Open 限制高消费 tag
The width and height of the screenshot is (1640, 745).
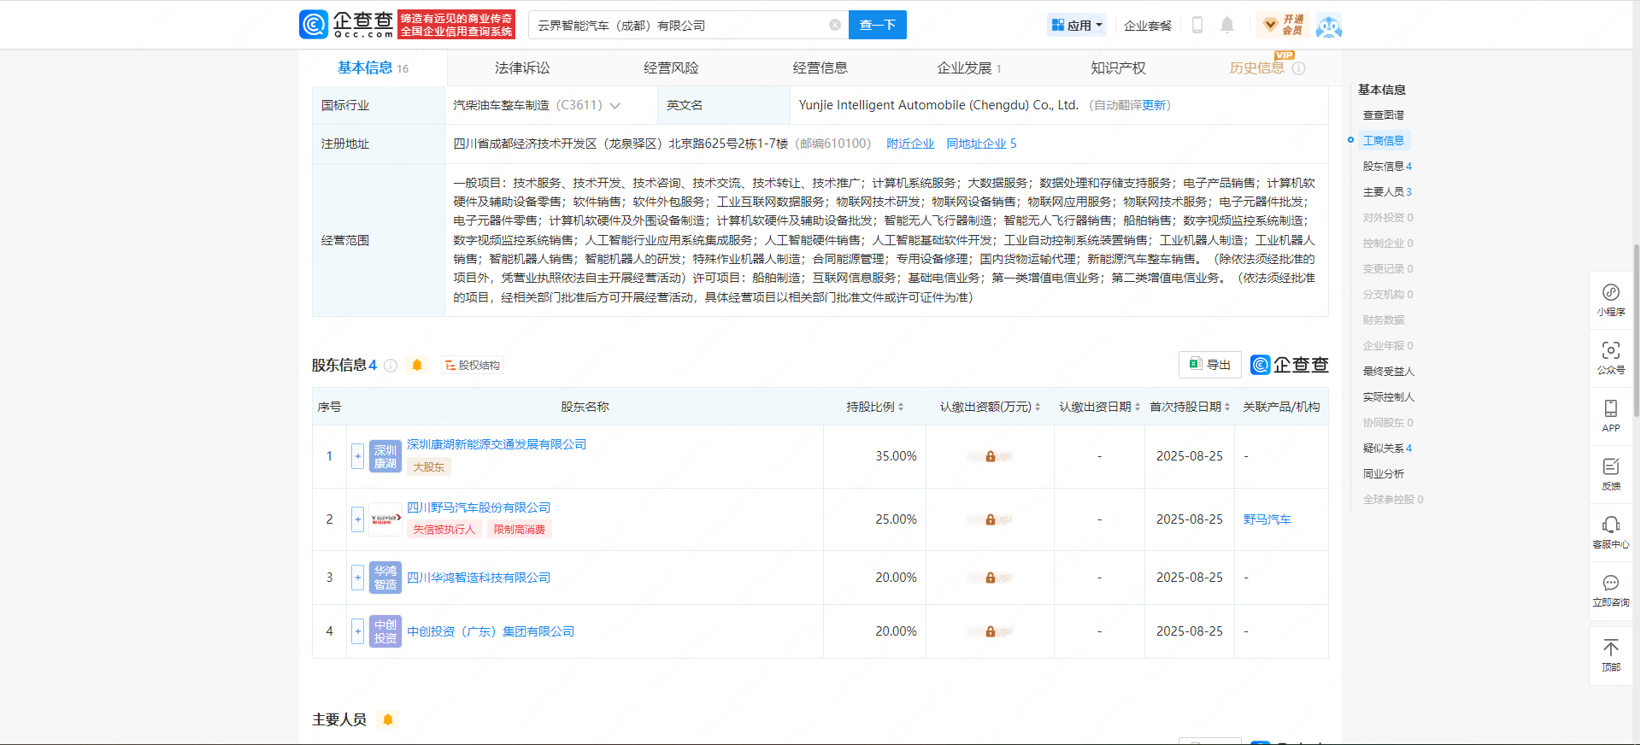pyautogui.click(x=519, y=529)
